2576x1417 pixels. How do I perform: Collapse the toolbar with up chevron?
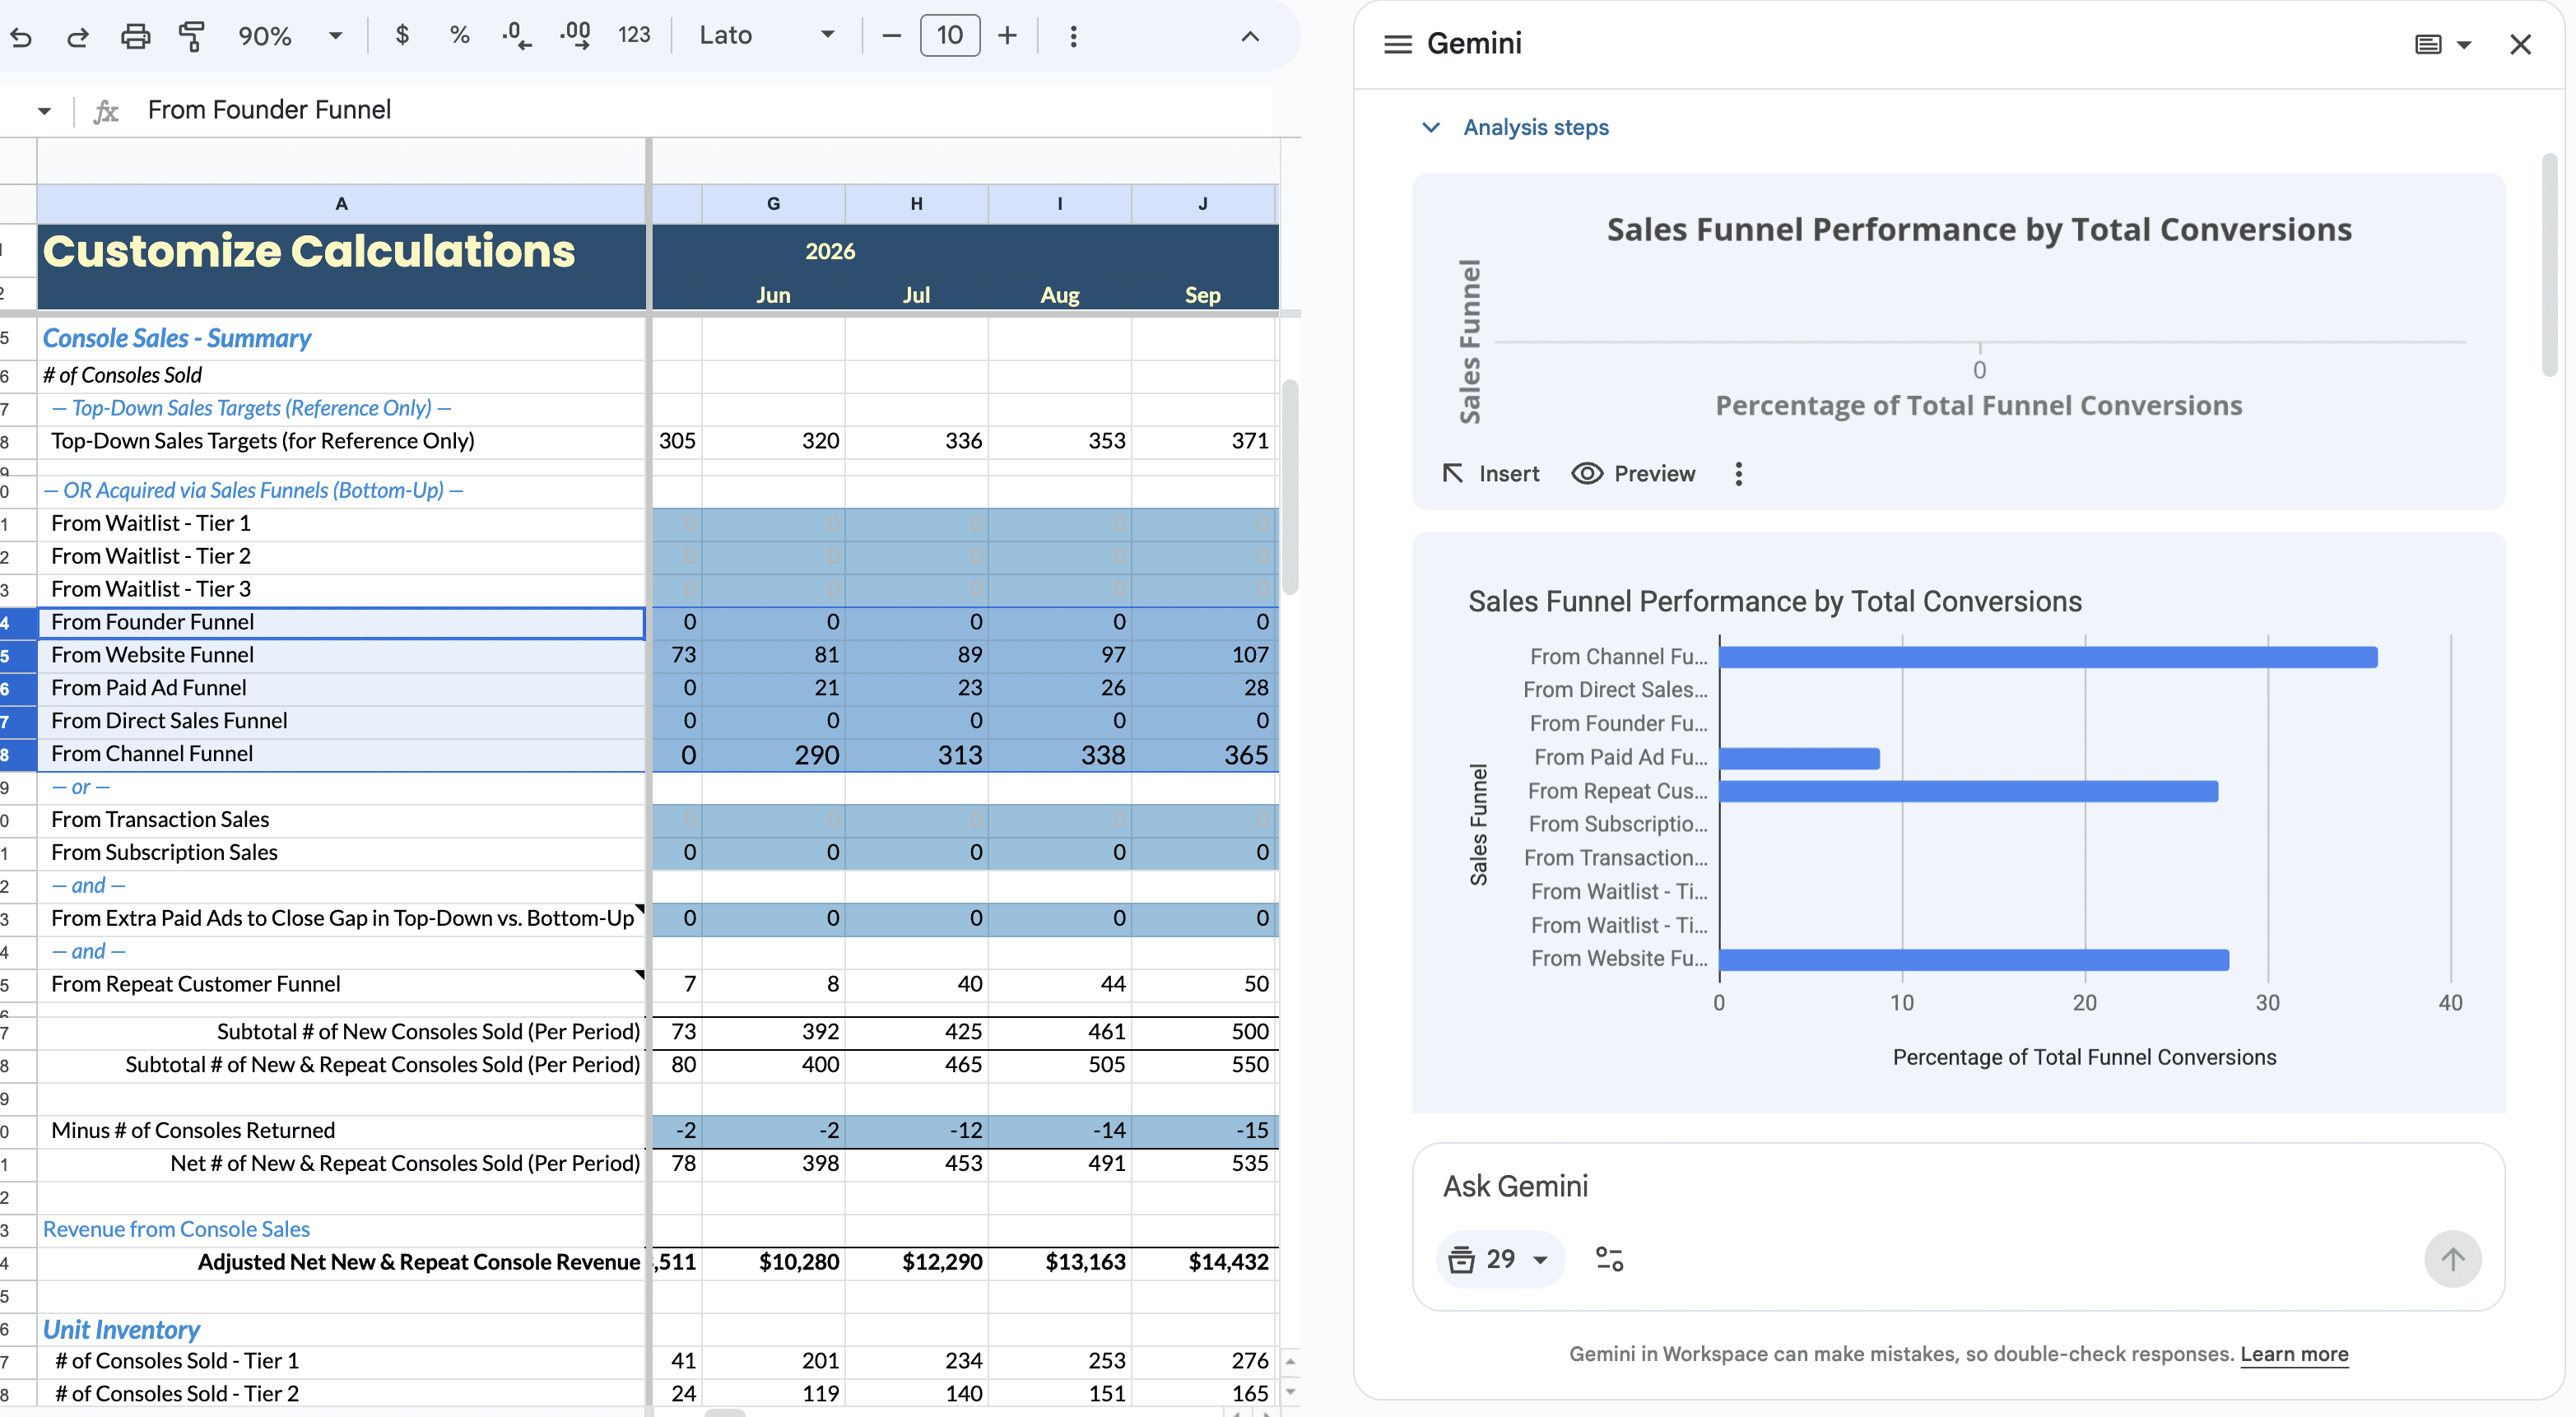1249,37
